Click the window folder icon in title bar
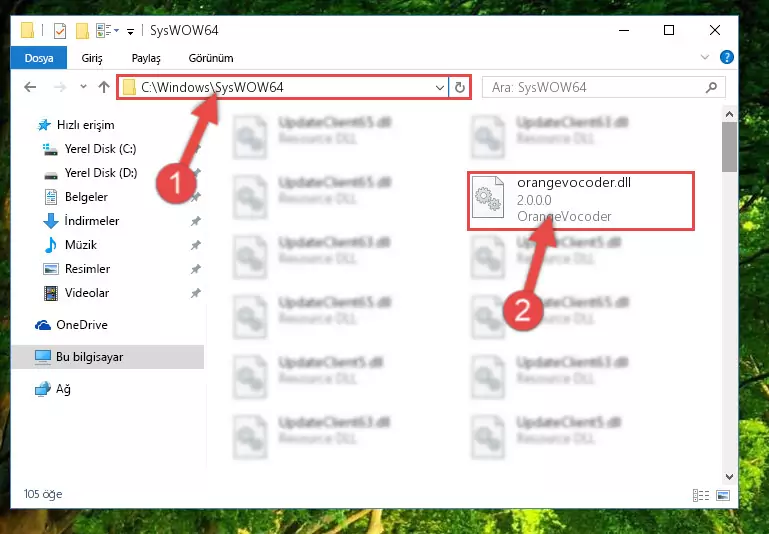The image size is (769, 534). pyautogui.click(x=27, y=31)
